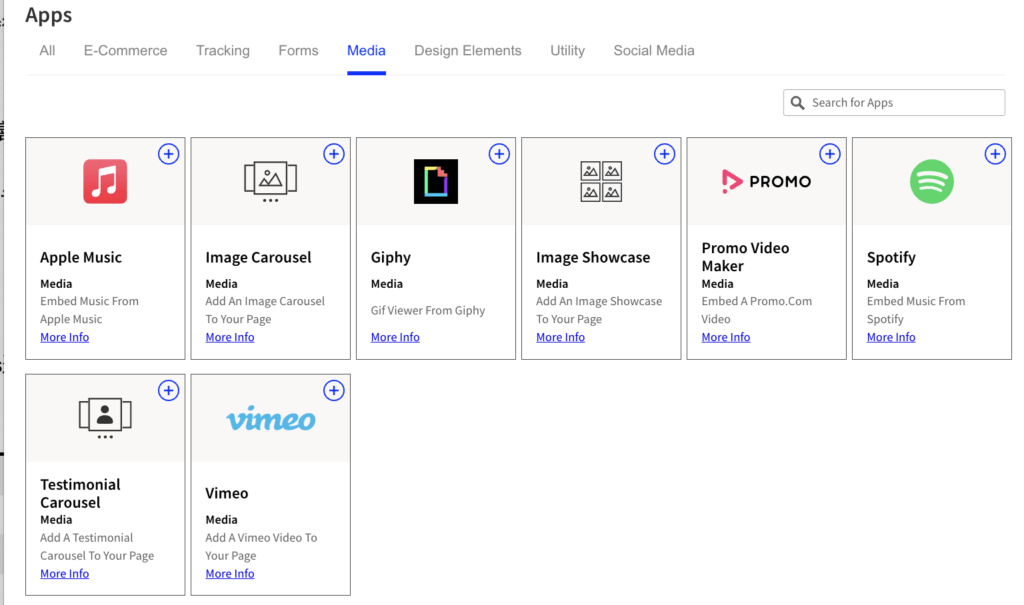The height and width of the screenshot is (605, 1024).
Task: Add Vimeo app using plus icon
Action: [x=334, y=390]
